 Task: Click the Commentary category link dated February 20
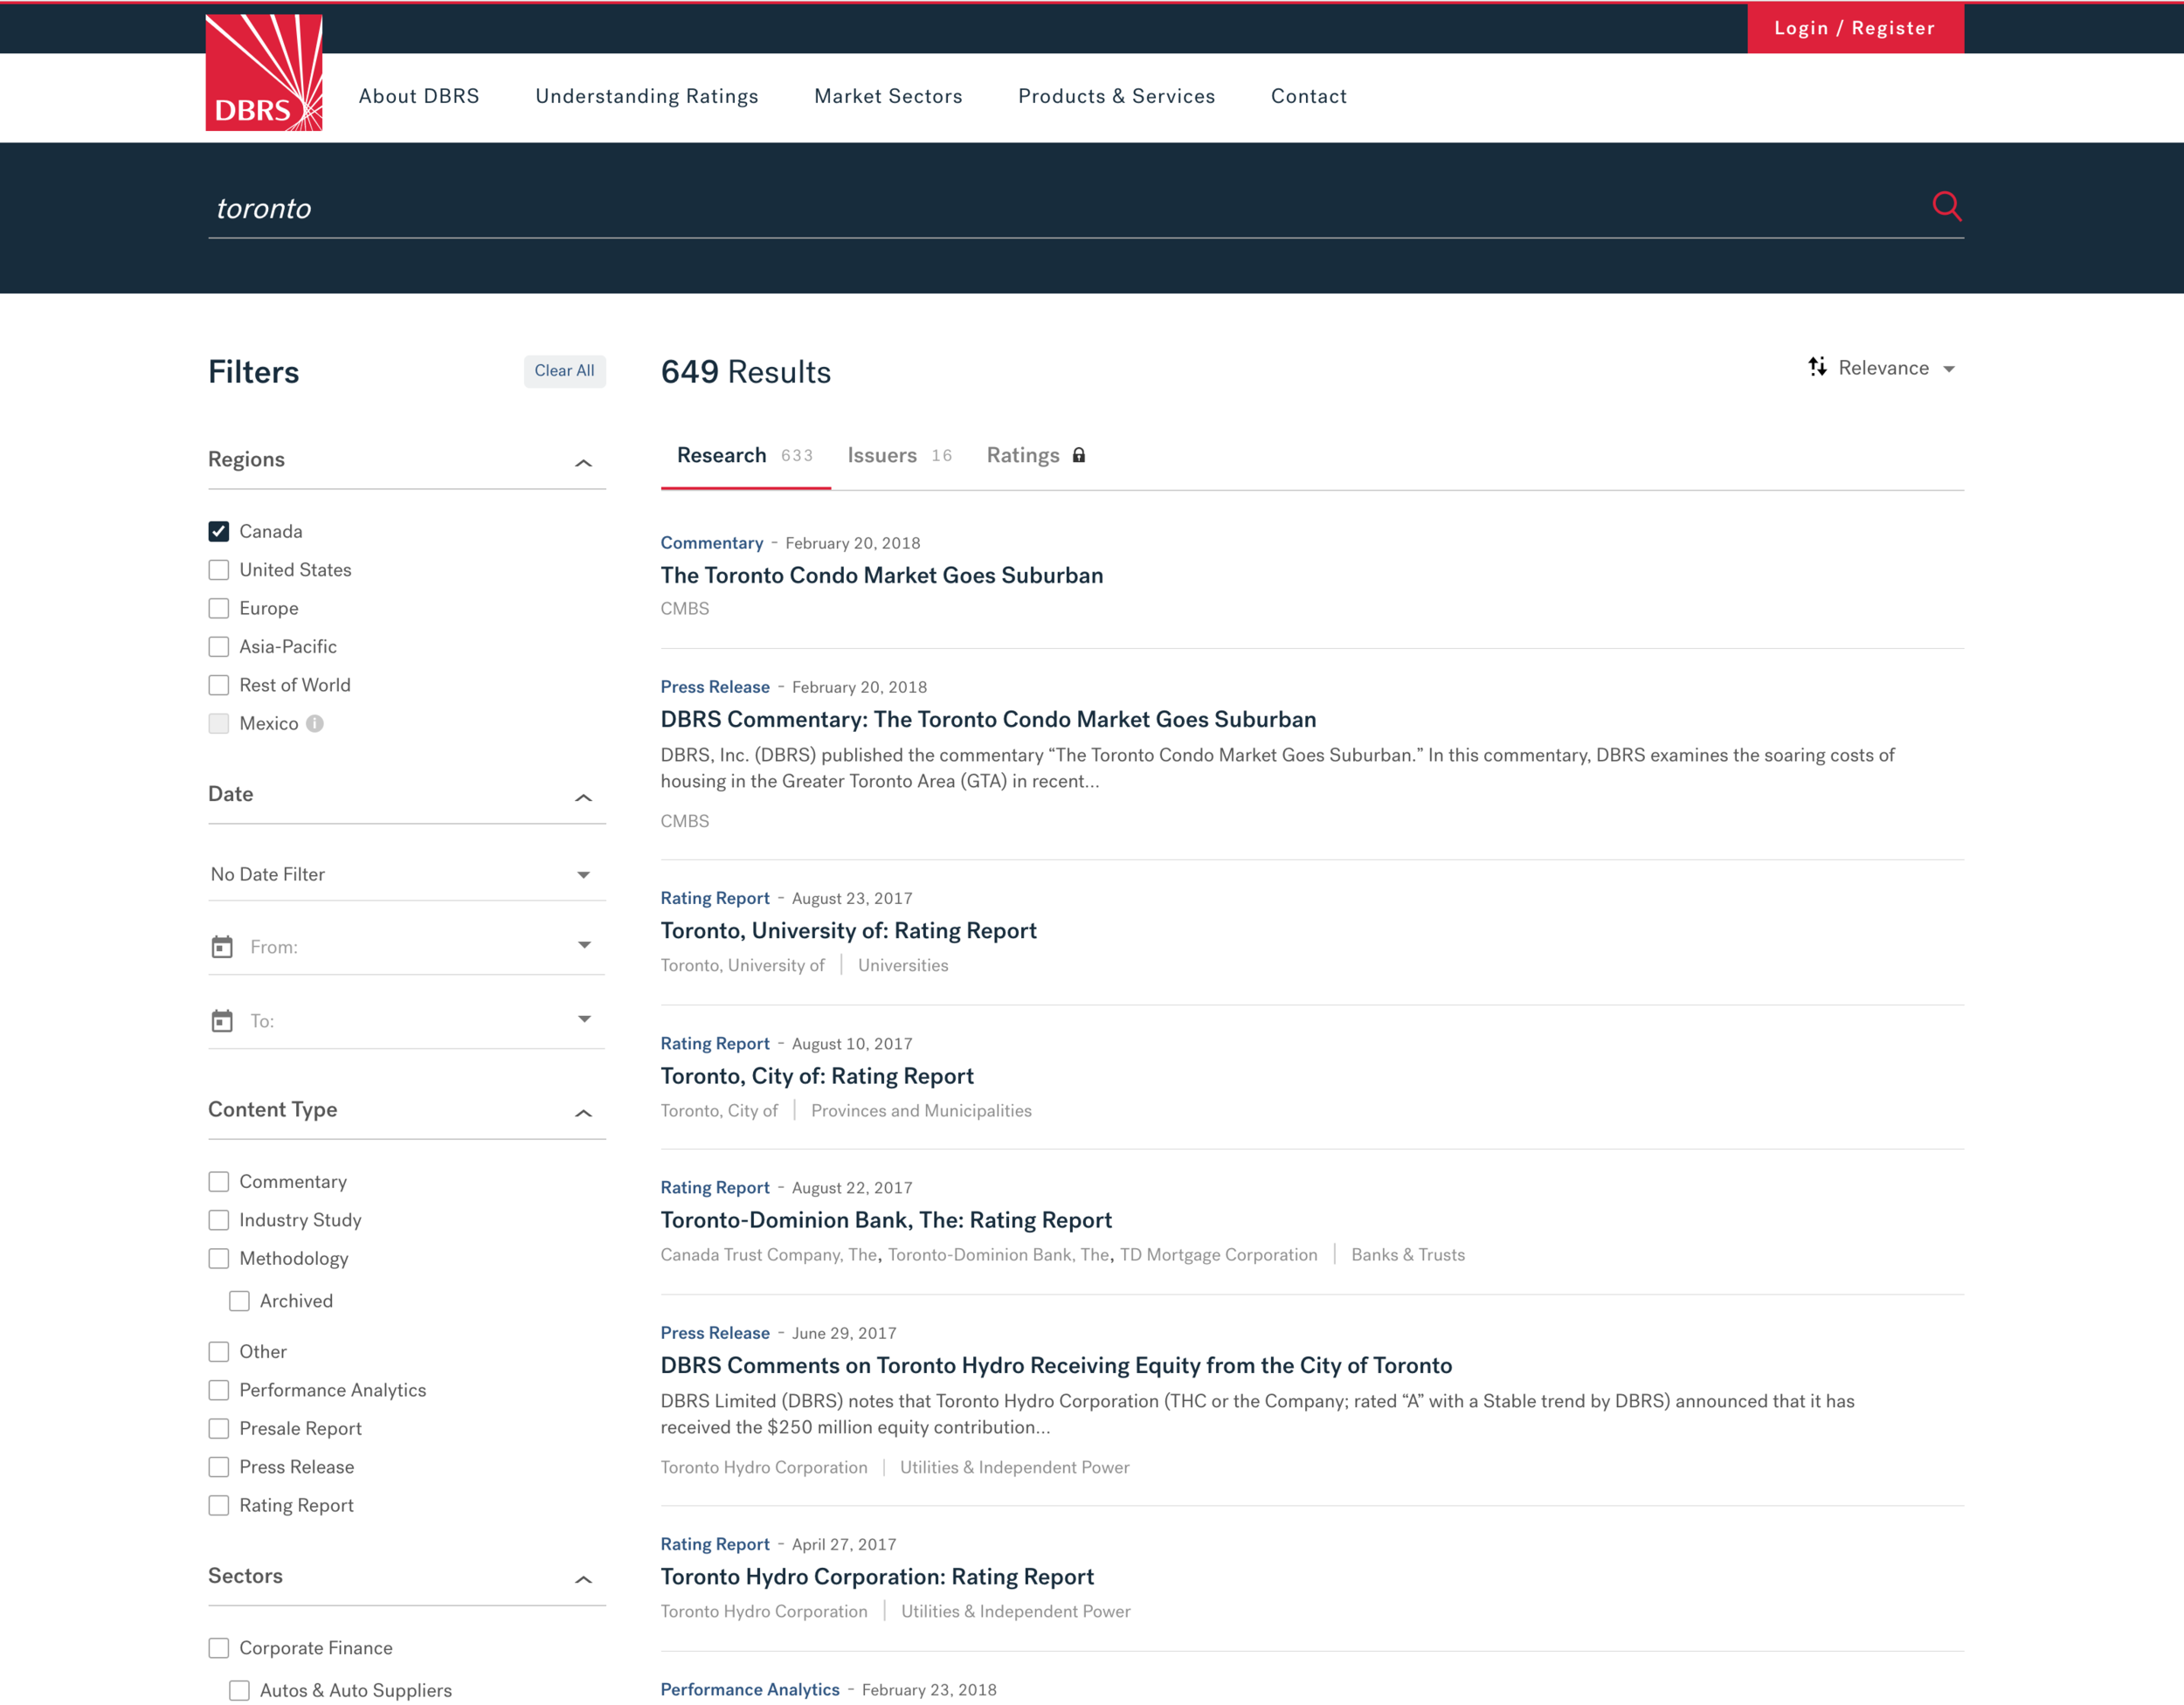point(712,543)
